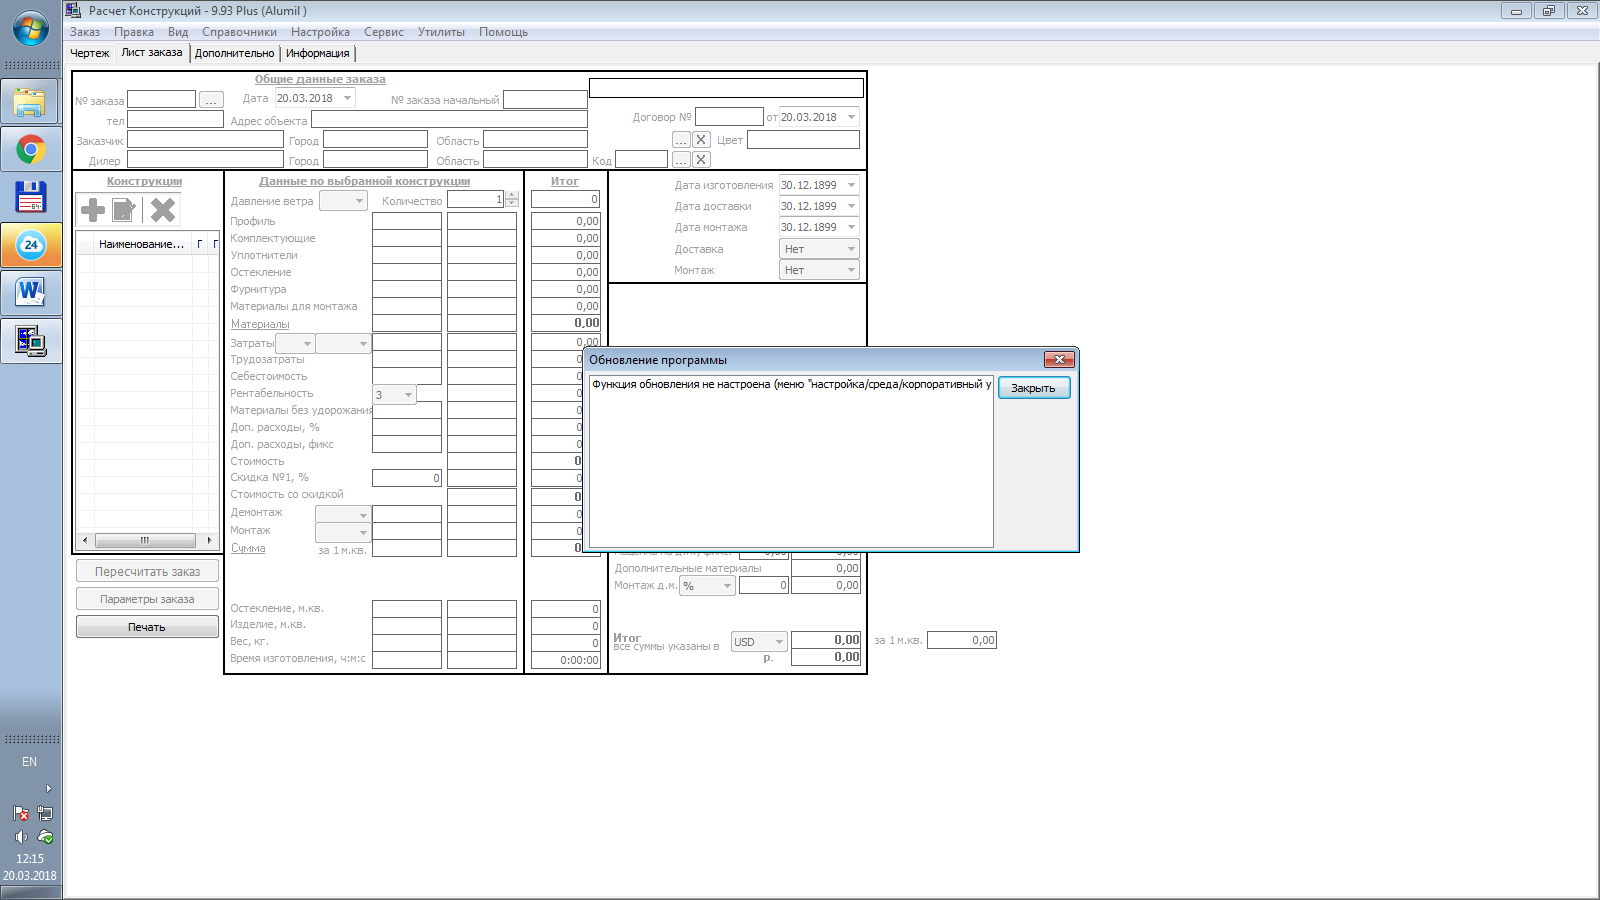This screenshot has width=1600, height=900.
Task: Switch to the Информация tab
Action: (318, 53)
